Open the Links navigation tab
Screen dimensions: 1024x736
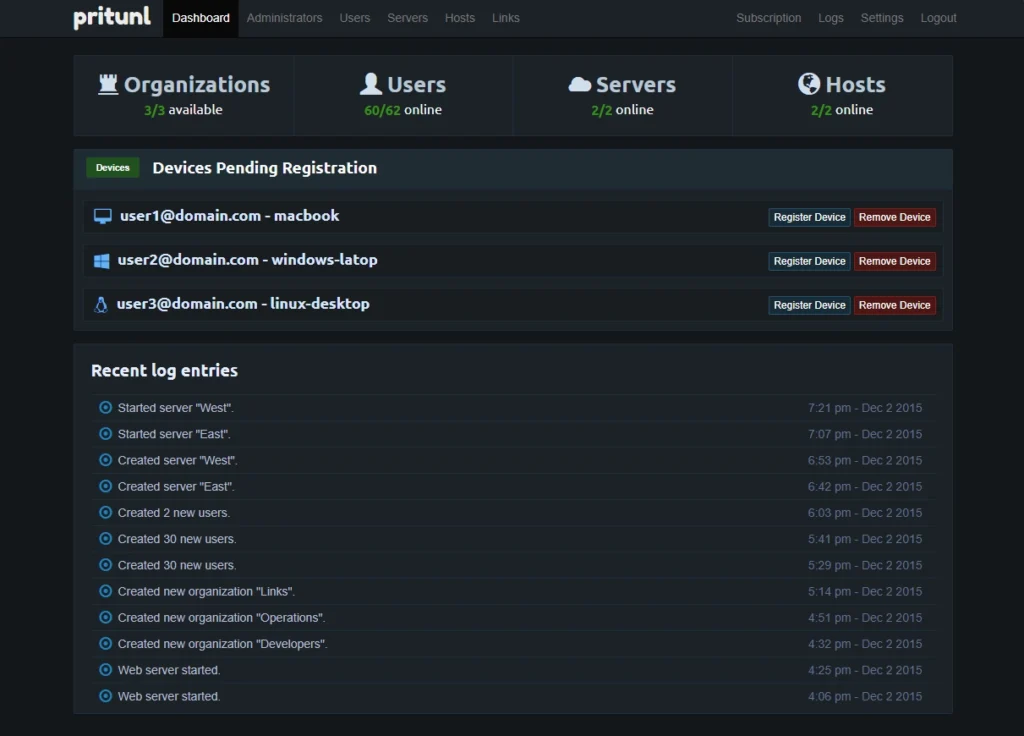pyautogui.click(x=505, y=18)
